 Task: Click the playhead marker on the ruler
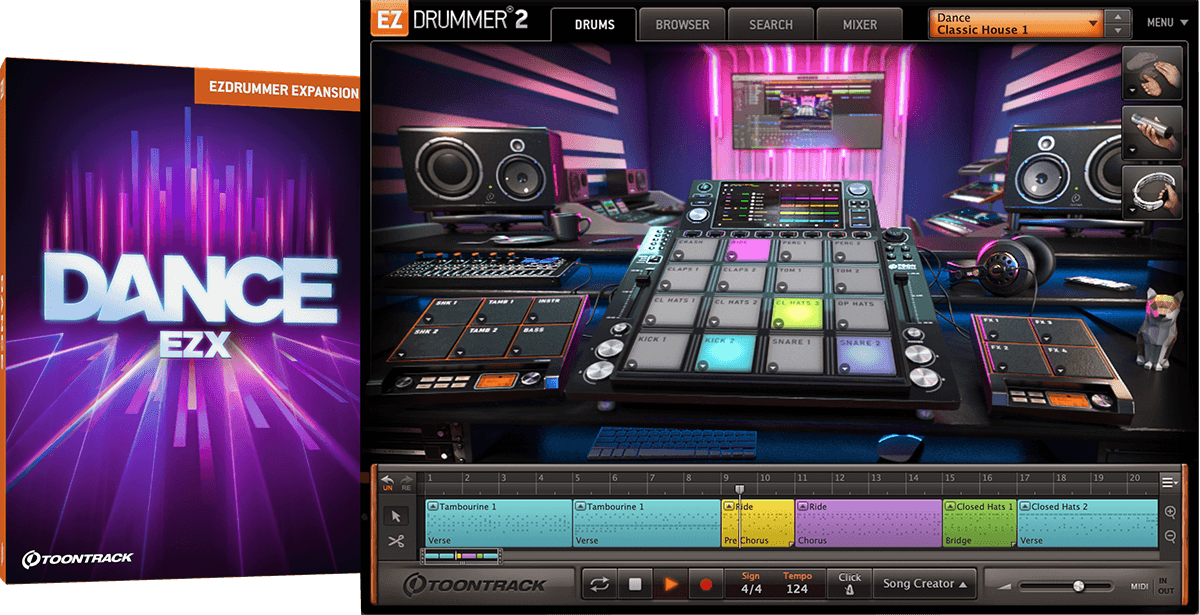point(740,490)
